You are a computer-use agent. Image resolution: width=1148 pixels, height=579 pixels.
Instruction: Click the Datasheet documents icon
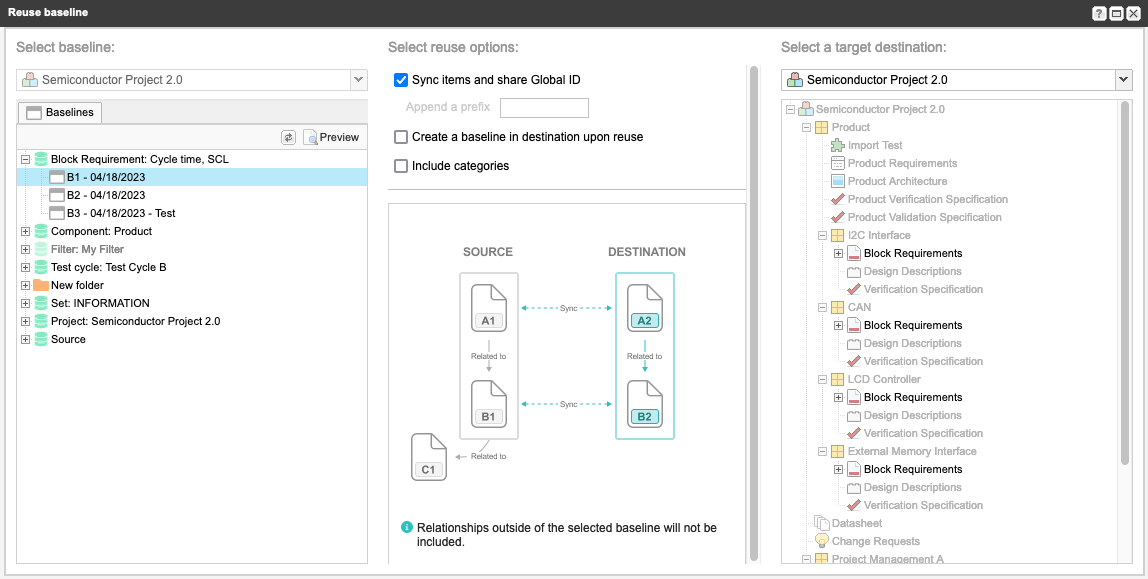pyautogui.click(x=821, y=523)
